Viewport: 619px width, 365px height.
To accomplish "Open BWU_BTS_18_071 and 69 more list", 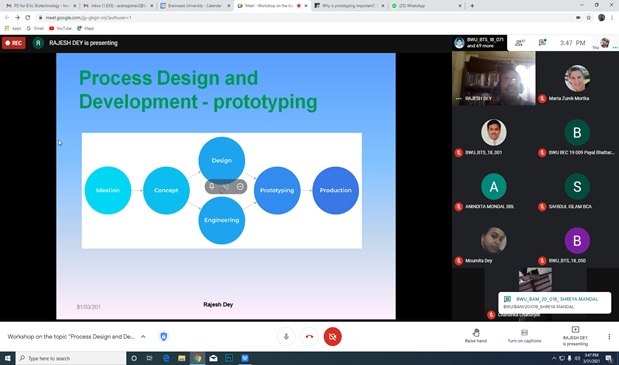I will tap(479, 43).
